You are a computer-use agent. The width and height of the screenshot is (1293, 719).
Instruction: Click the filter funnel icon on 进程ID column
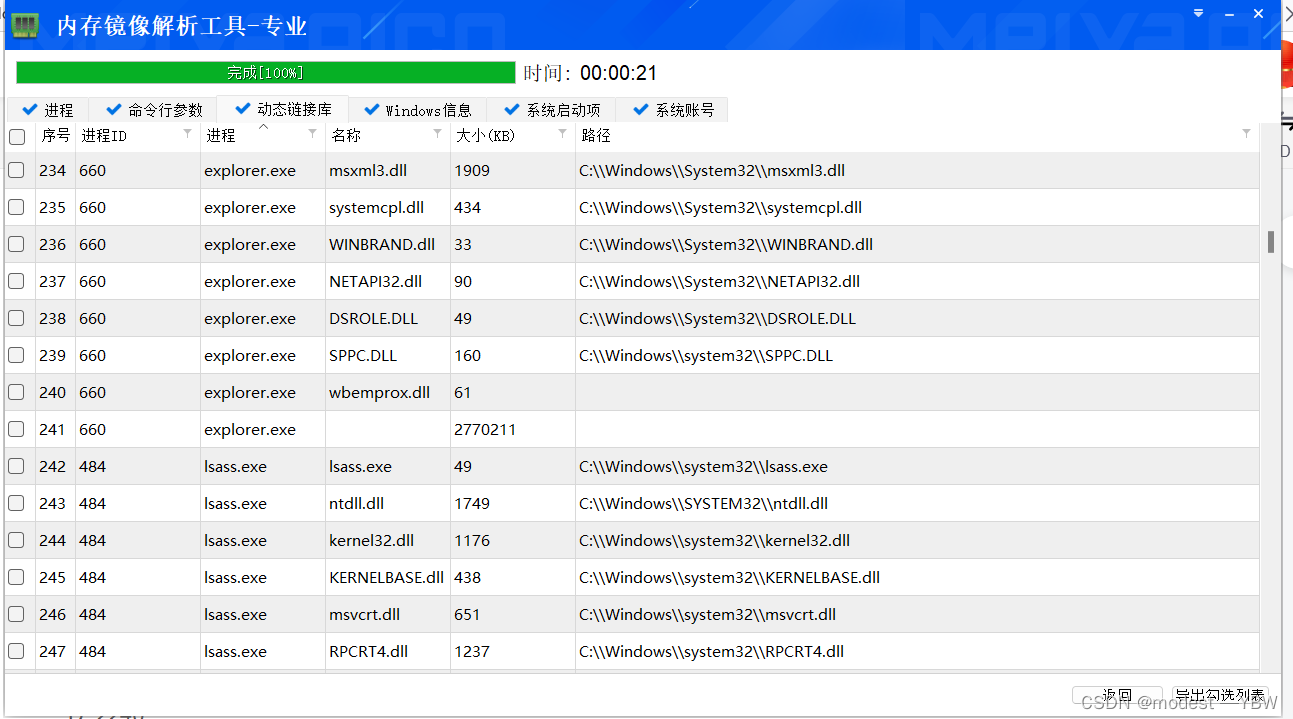click(x=187, y=134)
